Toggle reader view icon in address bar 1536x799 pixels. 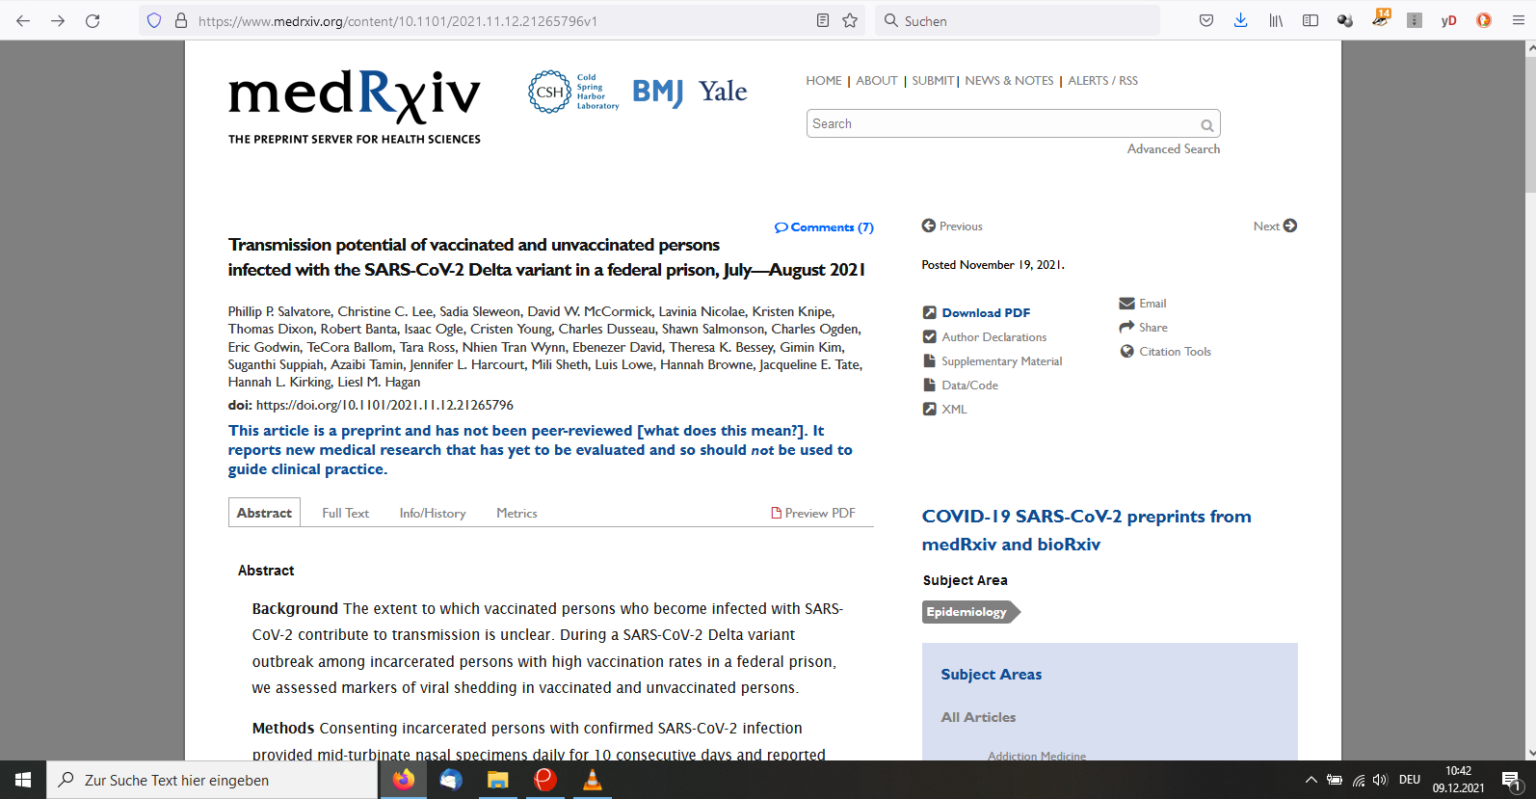coord(823,20)
